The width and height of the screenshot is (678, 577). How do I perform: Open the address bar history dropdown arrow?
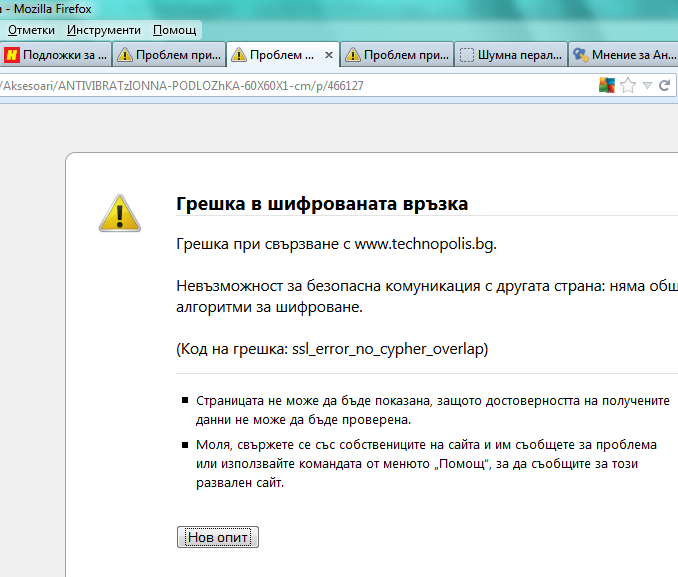tap(647, 85)
